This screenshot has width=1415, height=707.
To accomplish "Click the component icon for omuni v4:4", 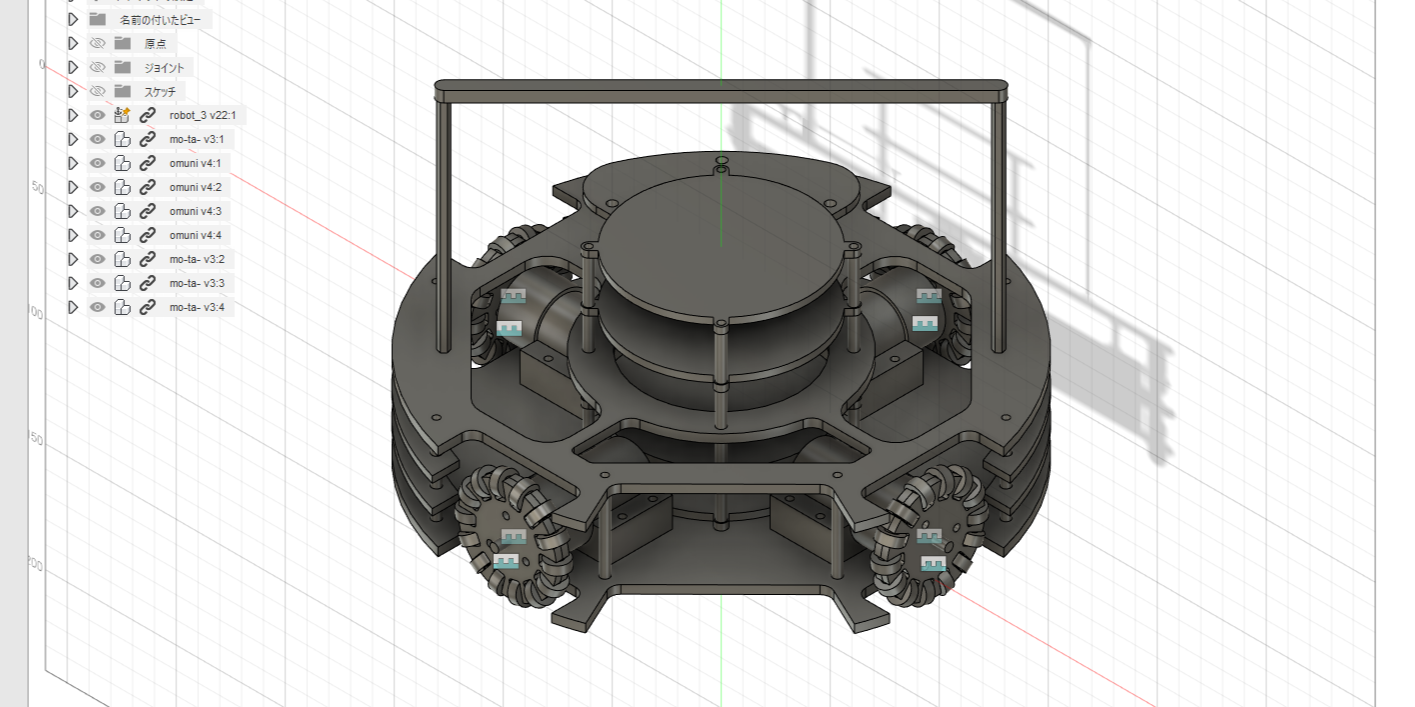I will (123, 235).
